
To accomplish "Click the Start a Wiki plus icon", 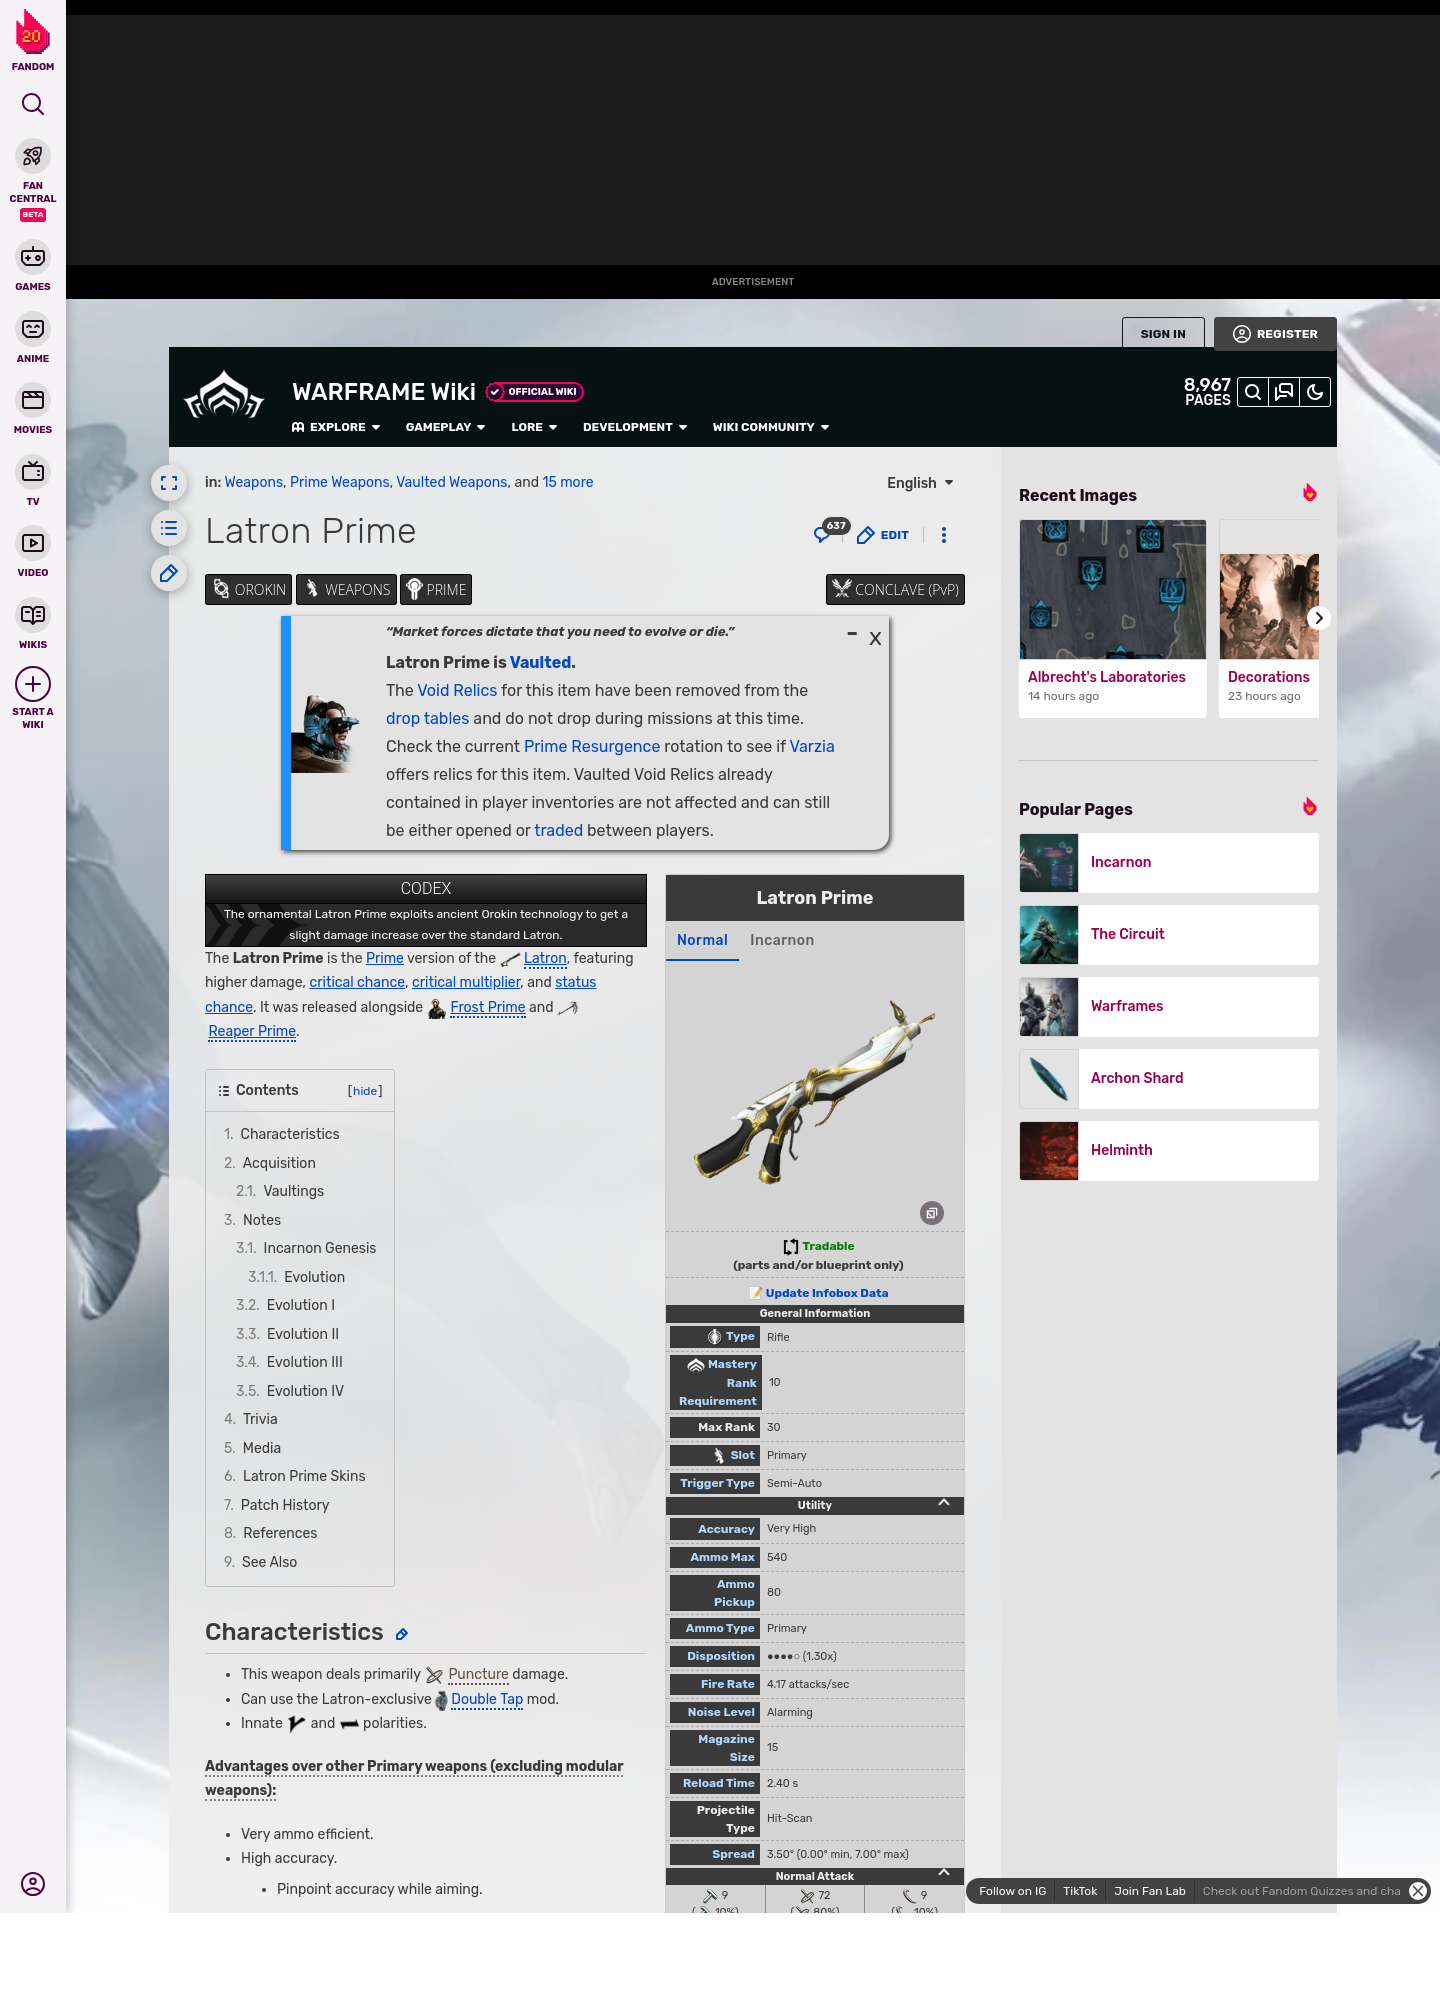I will coord(33,684).
